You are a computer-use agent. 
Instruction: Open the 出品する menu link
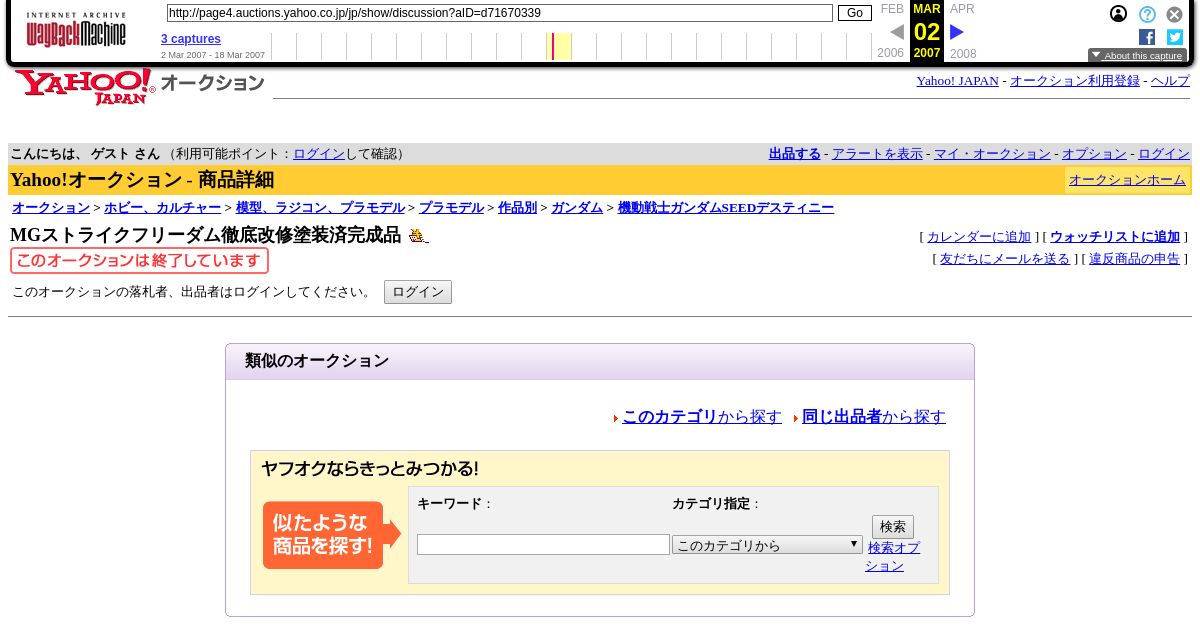(x=794, y=154)
